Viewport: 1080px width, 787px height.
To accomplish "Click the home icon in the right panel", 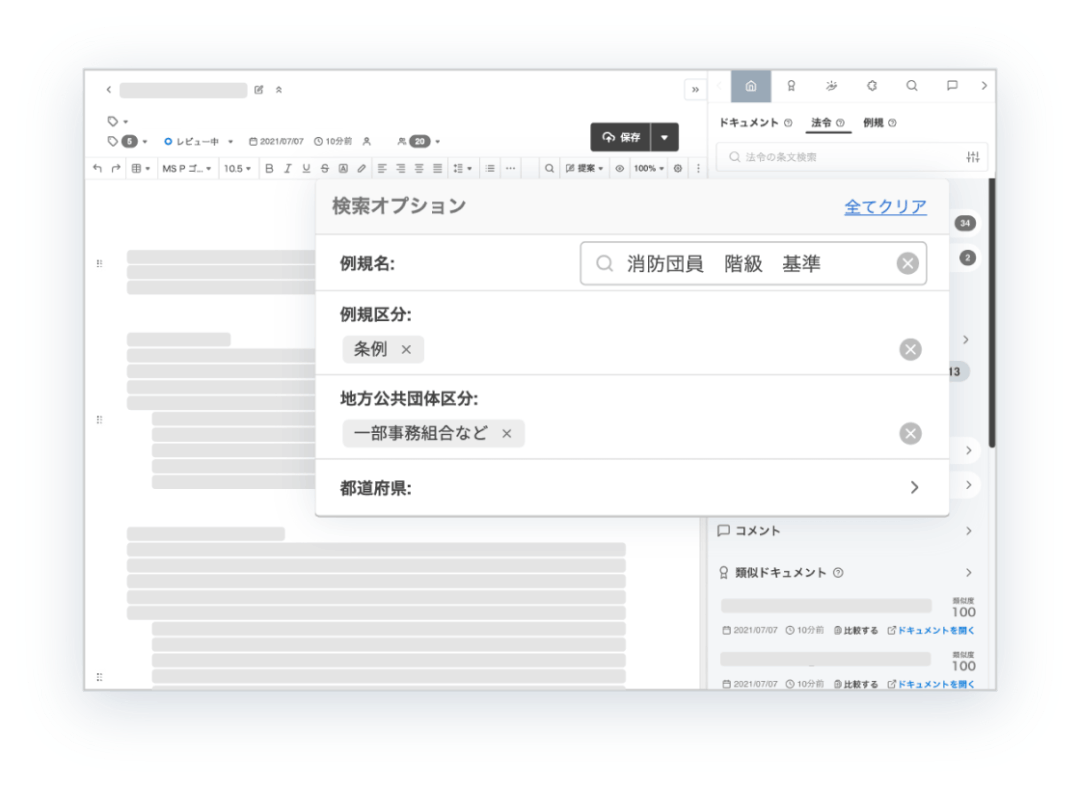I will pyautogui.click(x=751, y=86).
